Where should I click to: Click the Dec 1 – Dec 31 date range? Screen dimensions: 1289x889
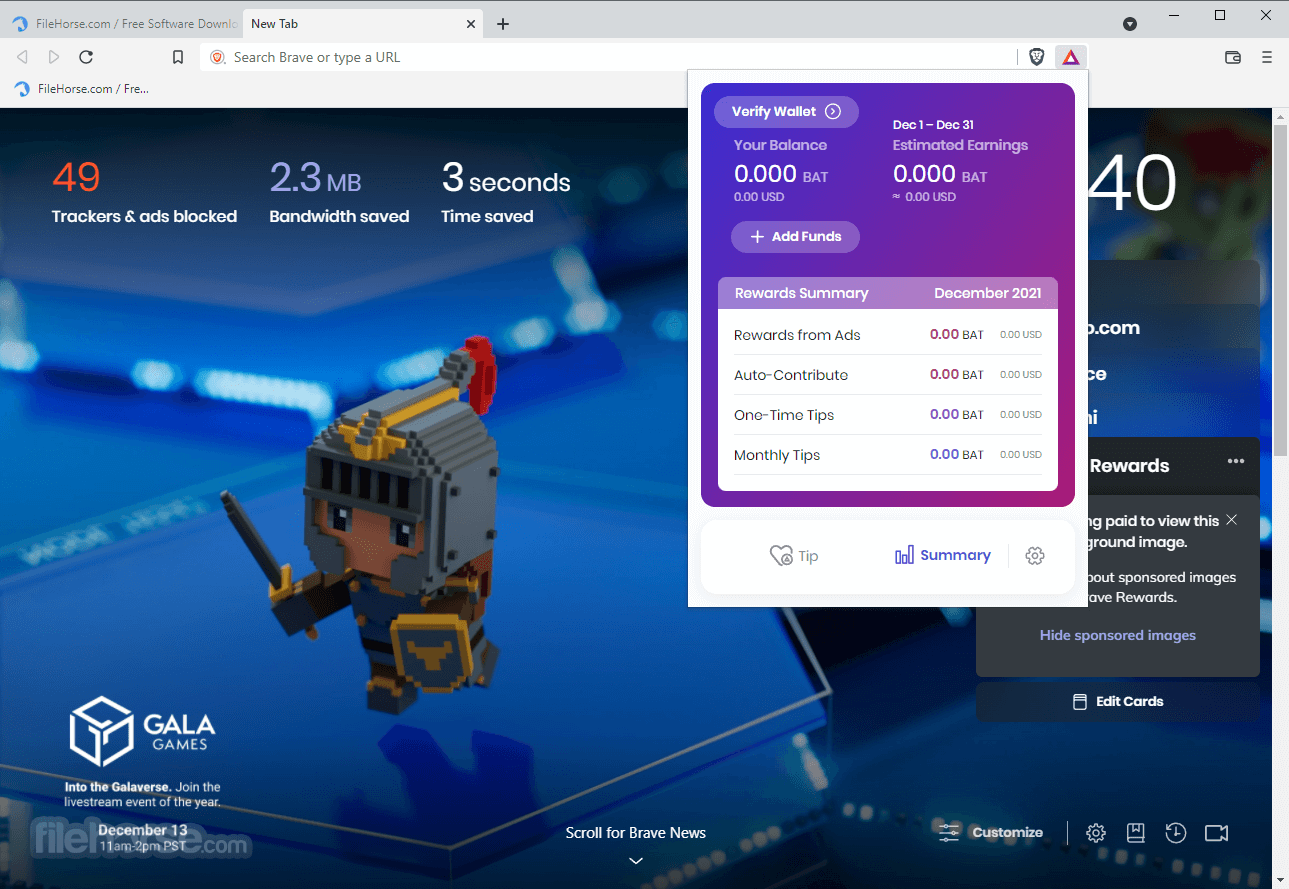point(933,125)
